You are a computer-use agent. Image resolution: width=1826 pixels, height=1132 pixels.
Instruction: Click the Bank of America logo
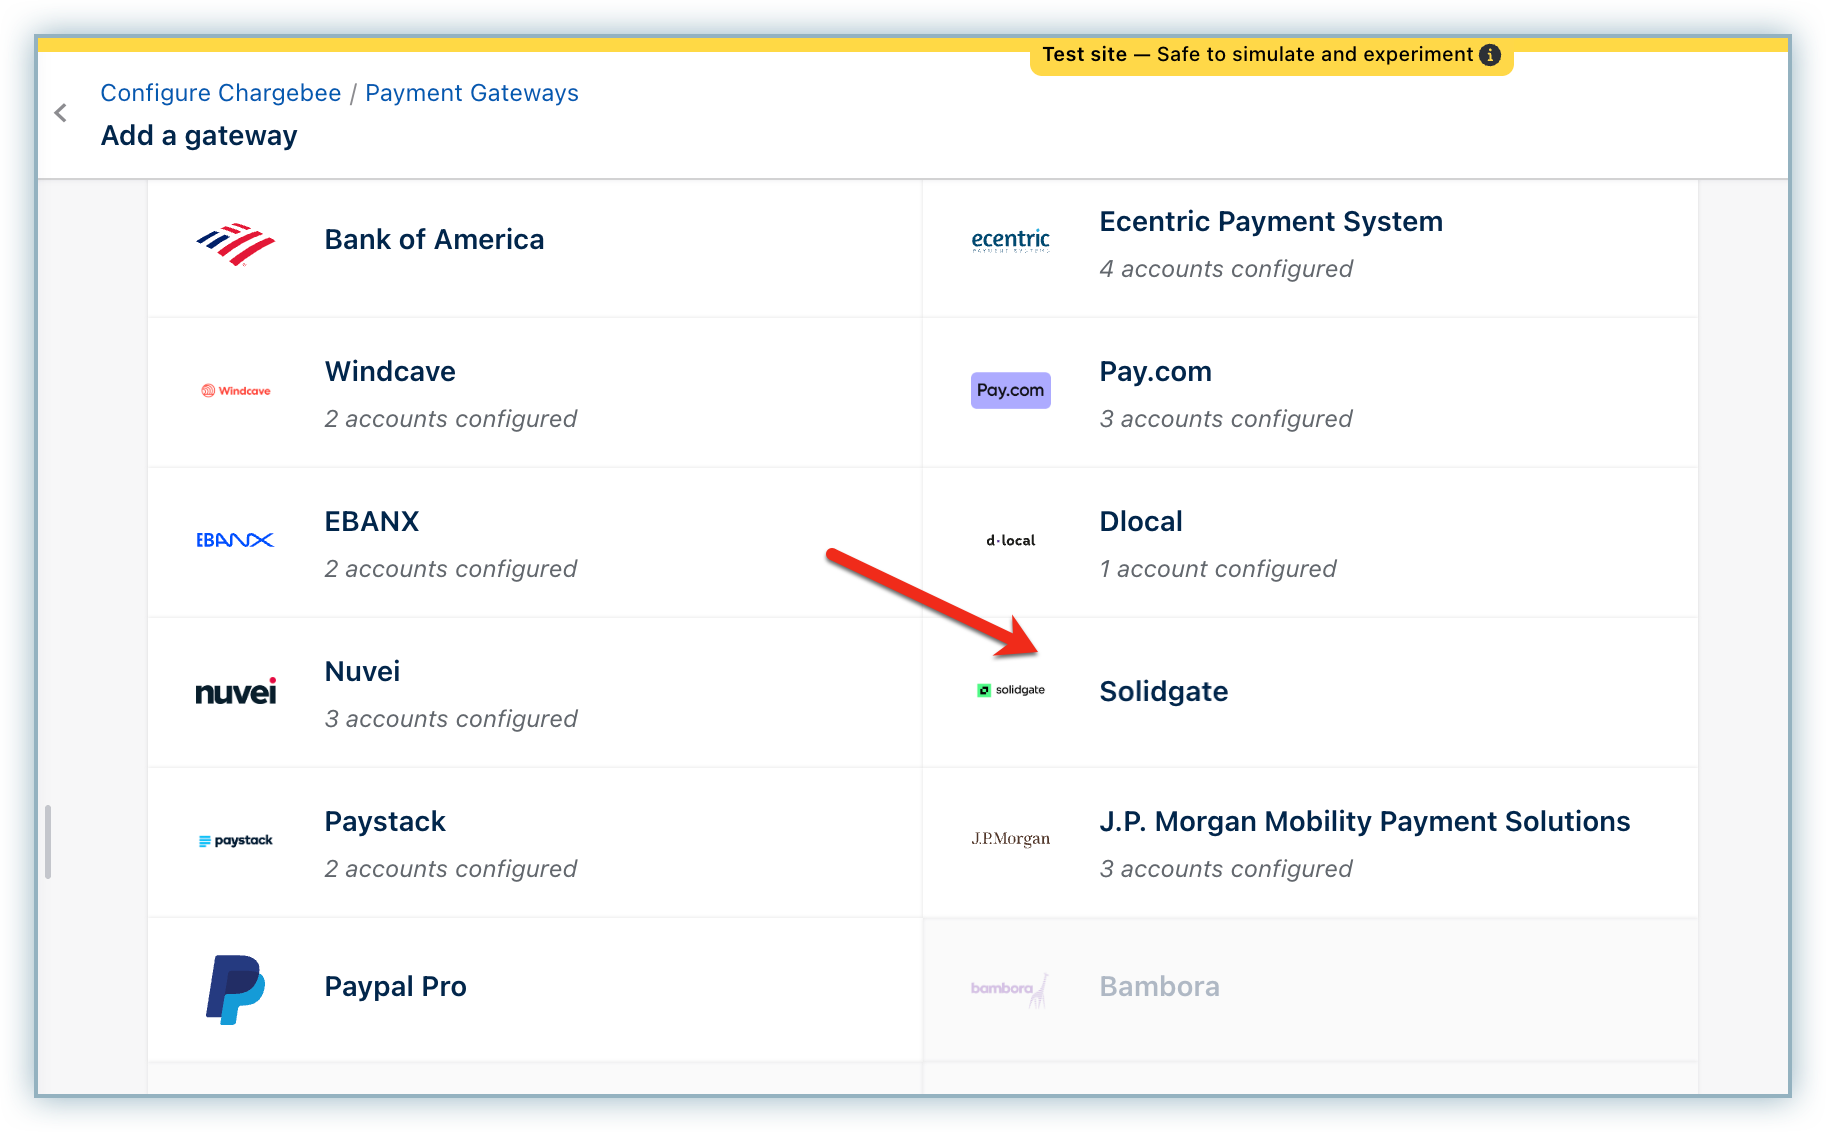[x=236, y=243]
